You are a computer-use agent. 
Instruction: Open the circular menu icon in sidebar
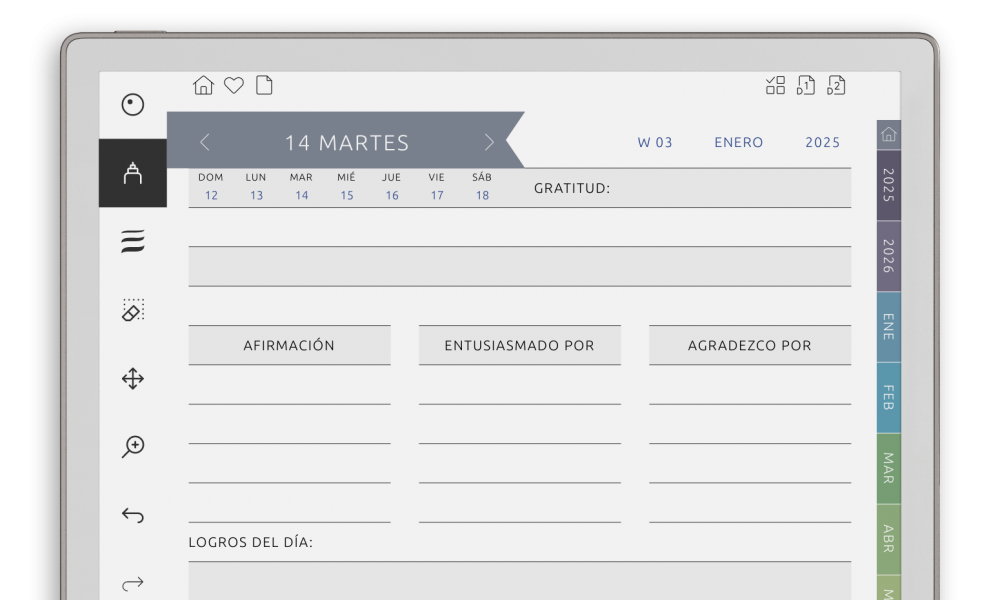[133, 105]
